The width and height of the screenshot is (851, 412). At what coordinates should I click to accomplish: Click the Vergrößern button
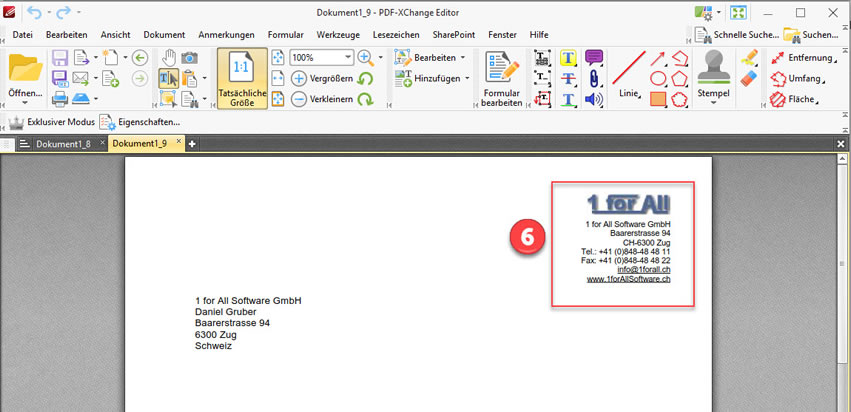322,79
